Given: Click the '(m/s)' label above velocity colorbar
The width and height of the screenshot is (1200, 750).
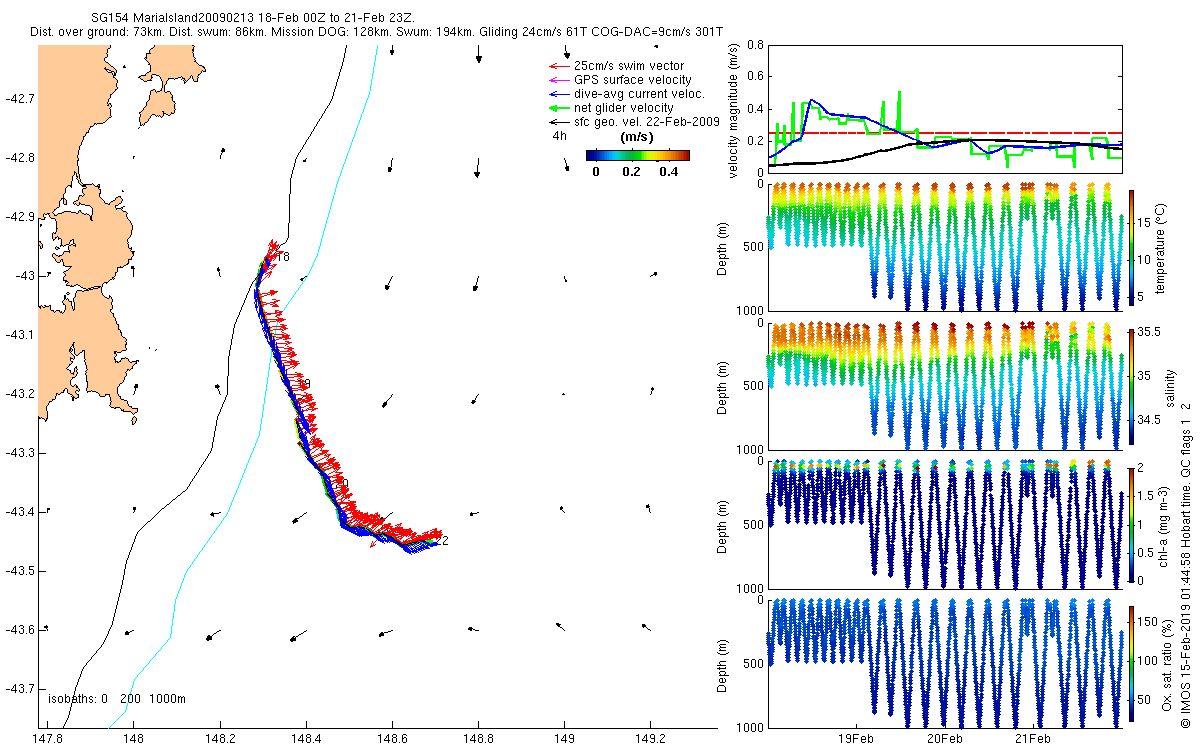Looking at the screenshot, I should (637, 136).
